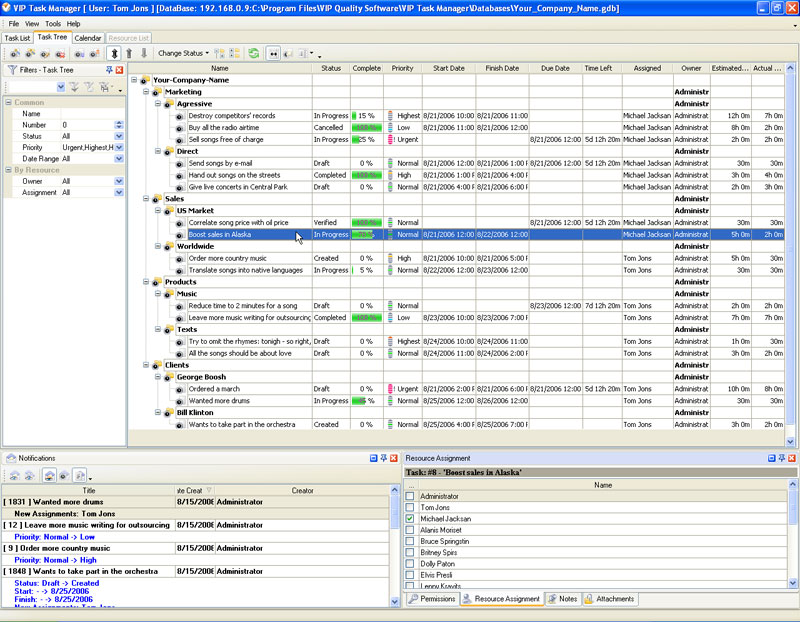Click the gray move-down arrow toolbar icon
800x622 pixels.
coord(144,53)
